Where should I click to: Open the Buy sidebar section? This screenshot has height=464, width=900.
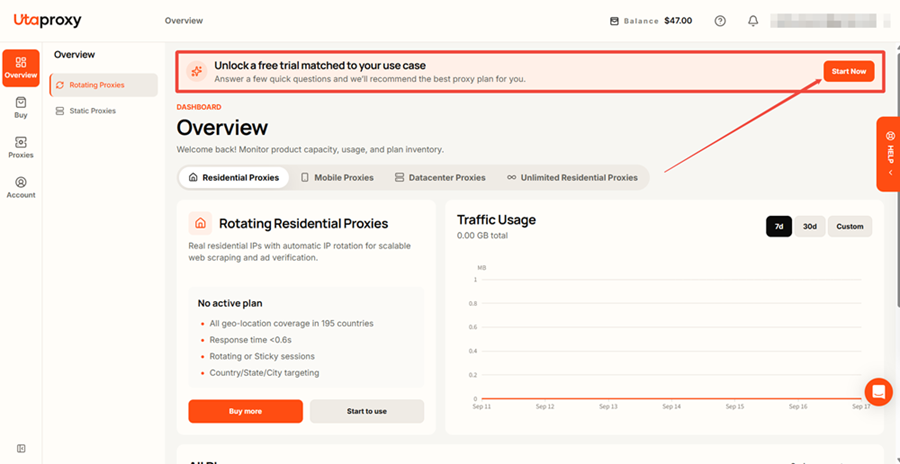pyautogui.click(x=21, y=107)
